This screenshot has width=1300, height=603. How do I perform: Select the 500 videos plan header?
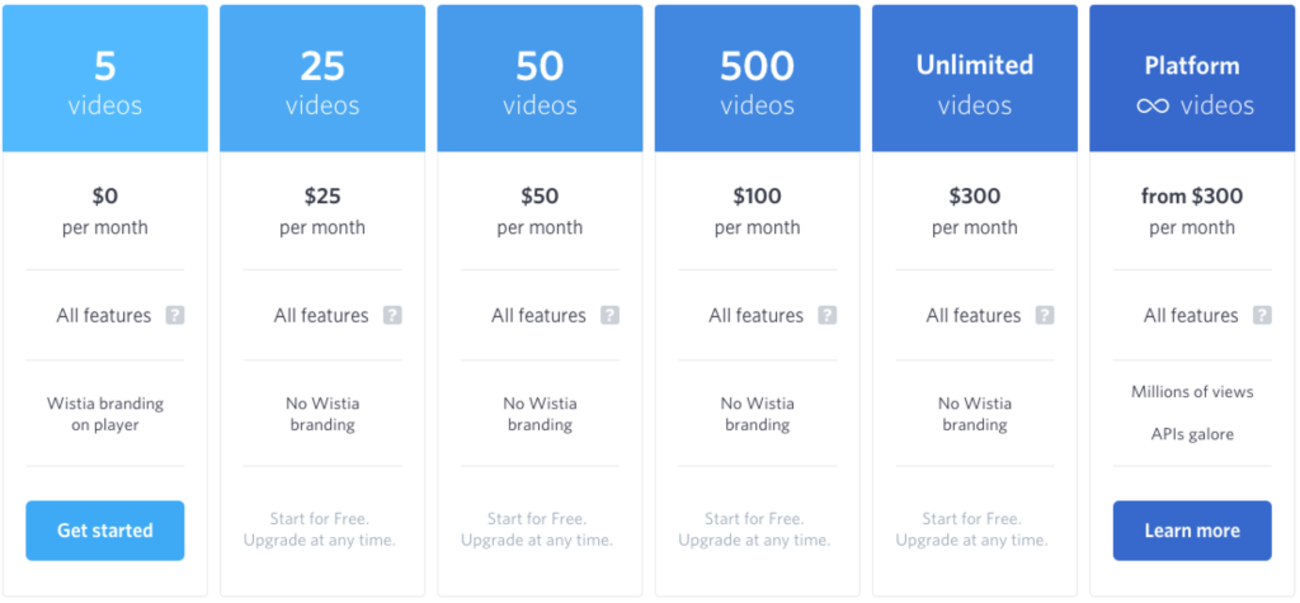757,79
